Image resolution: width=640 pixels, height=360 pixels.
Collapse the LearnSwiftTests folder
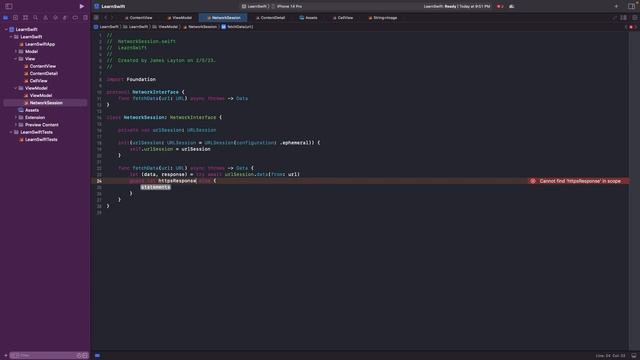(11, 132)
